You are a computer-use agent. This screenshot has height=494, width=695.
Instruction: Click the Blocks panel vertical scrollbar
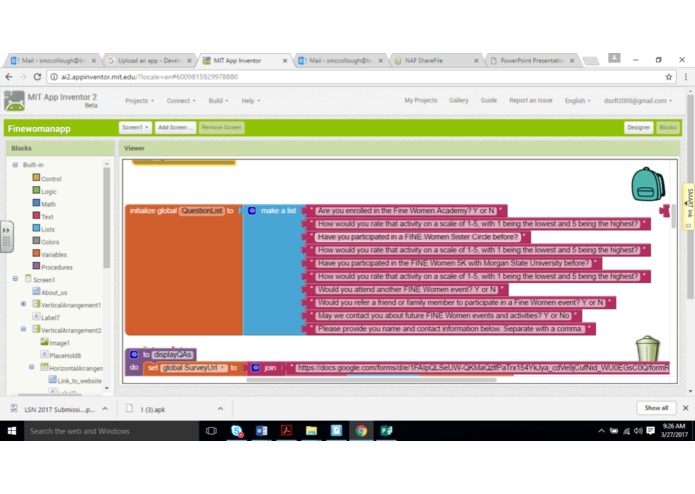[106, 217]
